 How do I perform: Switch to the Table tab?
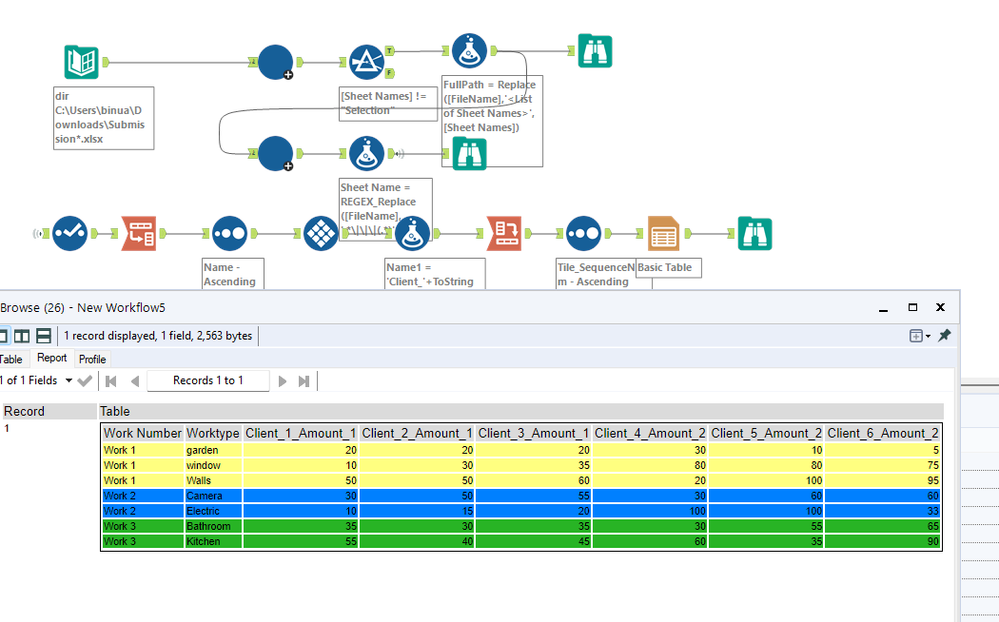[x=12, y=359]
